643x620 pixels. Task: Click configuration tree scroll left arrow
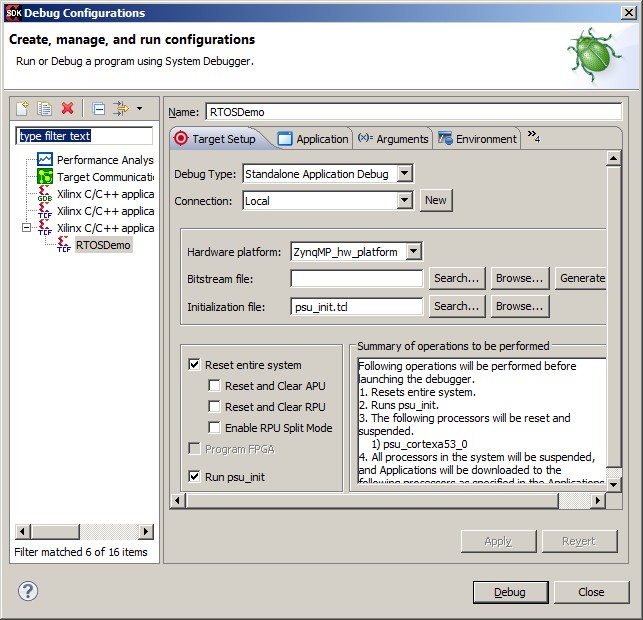pos(23,532)
